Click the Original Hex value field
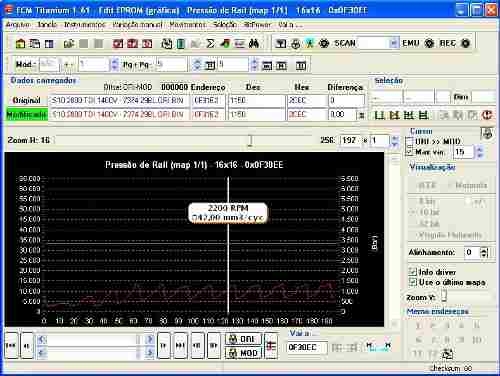Image resolution: width=500 pixels, height=376 pixels. pos(306,100)
